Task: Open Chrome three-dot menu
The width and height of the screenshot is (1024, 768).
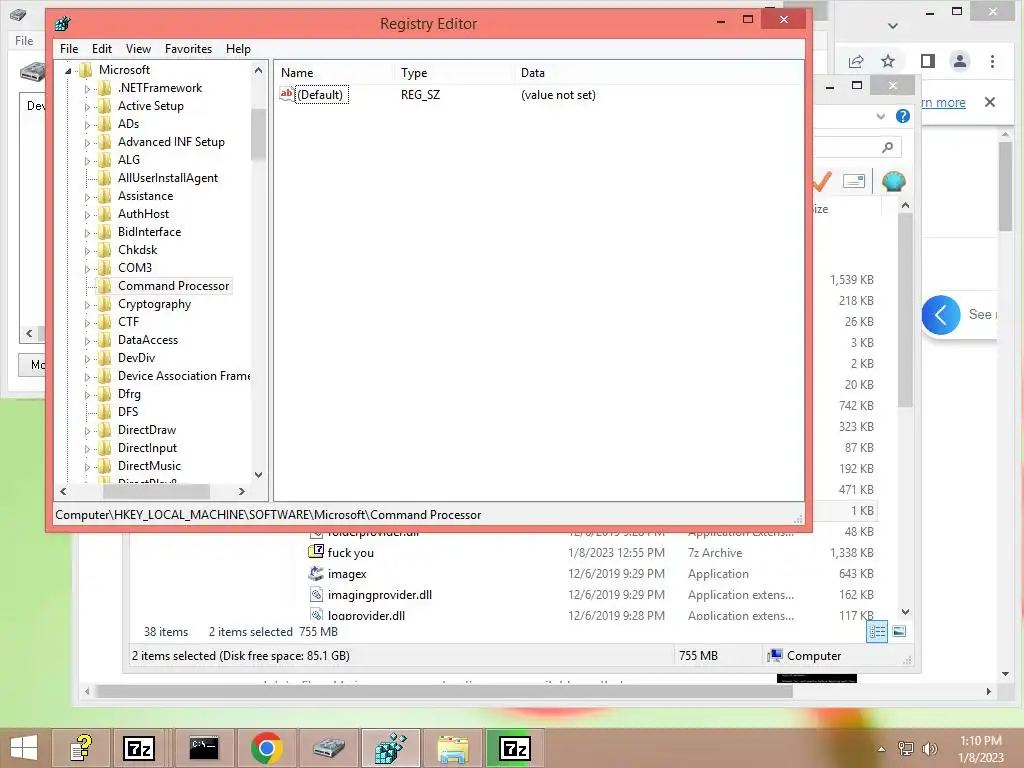Action: click(x=992, y=61)
